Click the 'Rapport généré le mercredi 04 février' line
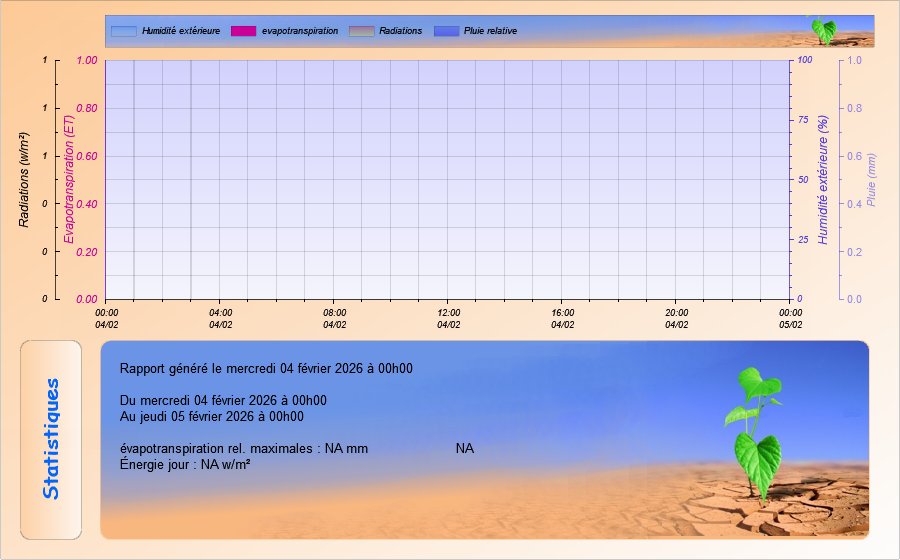Viewport: 900px width, 560px height. pos(266,368)
